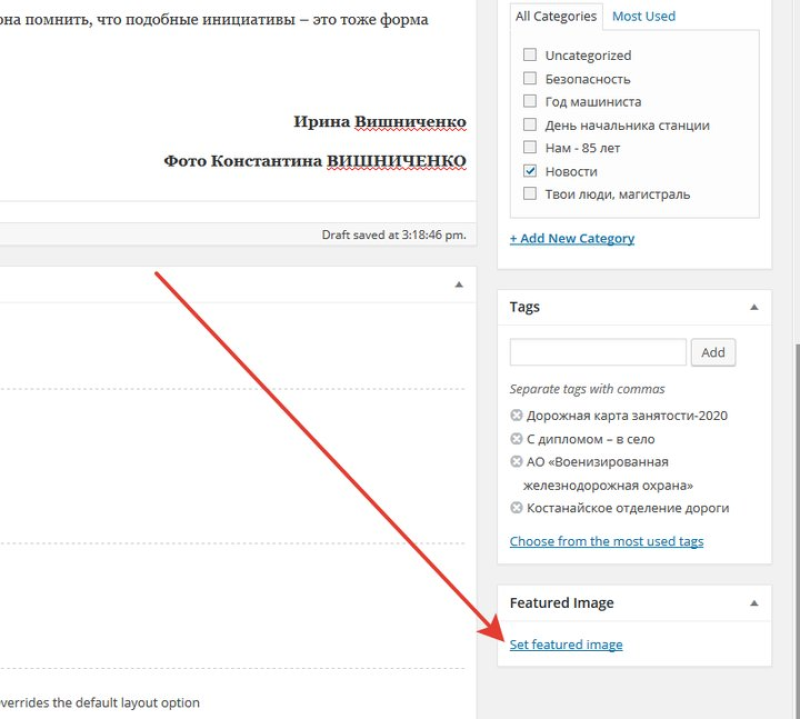Check the Год машиниста category
Viewport: 800px width, 719px height.
tap(530, 101)
